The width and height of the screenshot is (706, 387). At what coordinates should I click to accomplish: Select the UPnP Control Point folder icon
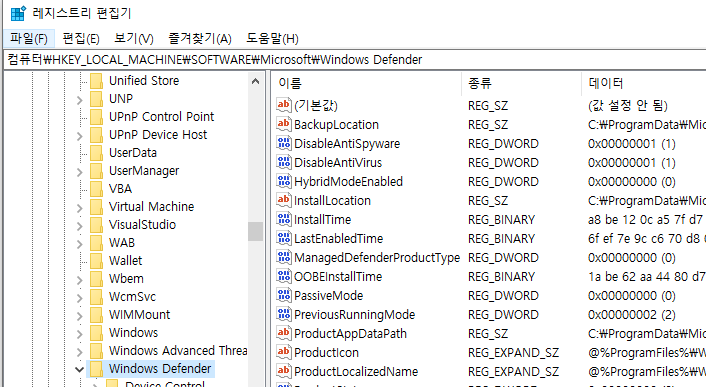96,117
